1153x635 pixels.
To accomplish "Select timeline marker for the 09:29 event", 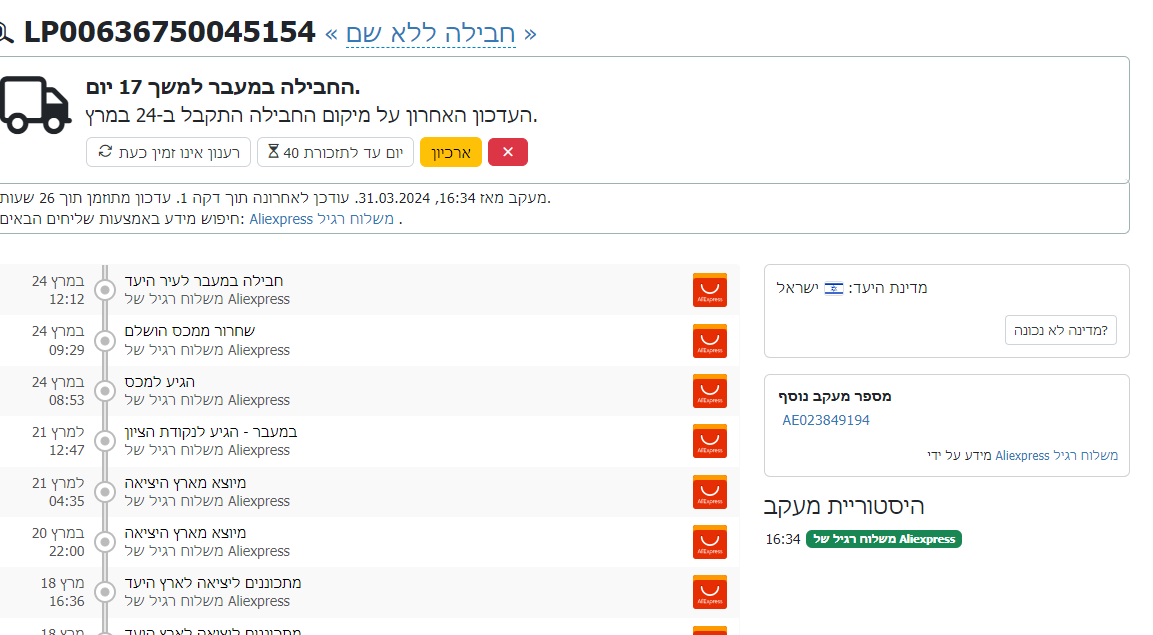I will [105, 341].
